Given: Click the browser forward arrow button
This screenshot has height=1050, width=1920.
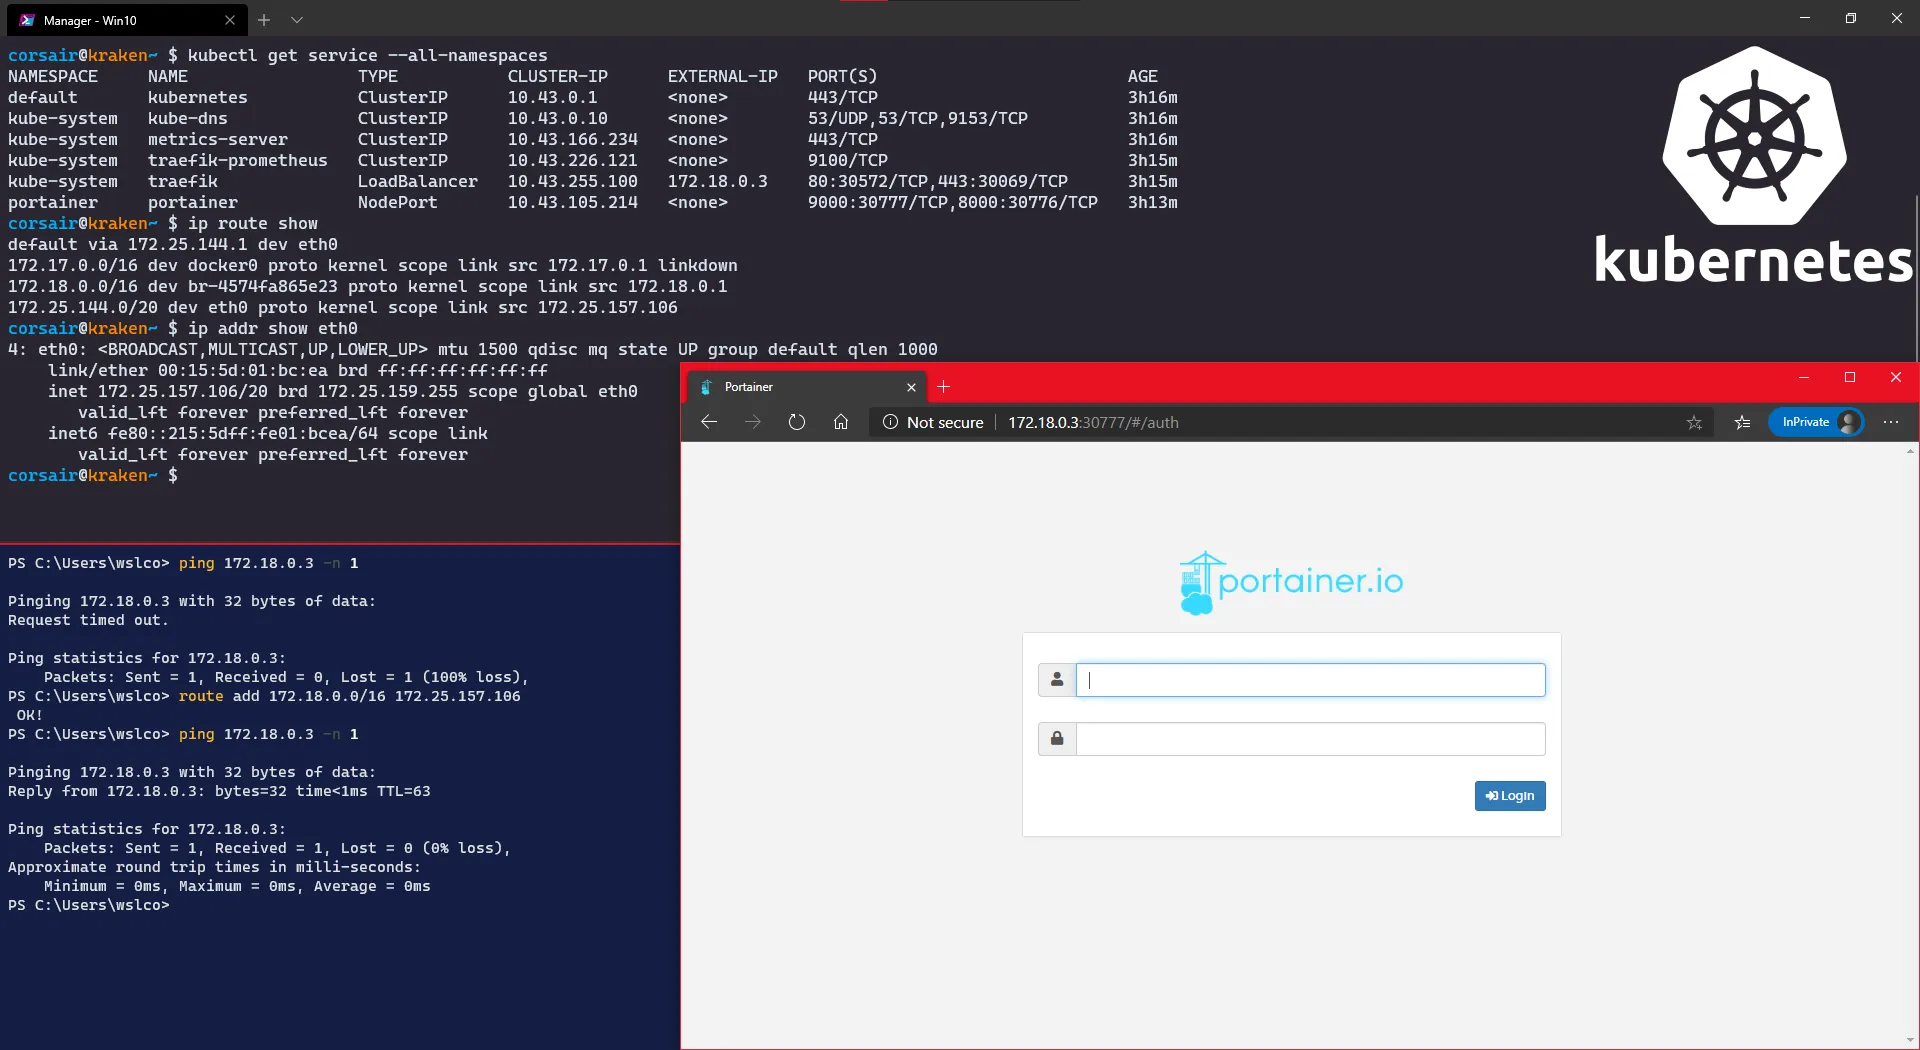Looking at the screenshot, I should [753, 422].
